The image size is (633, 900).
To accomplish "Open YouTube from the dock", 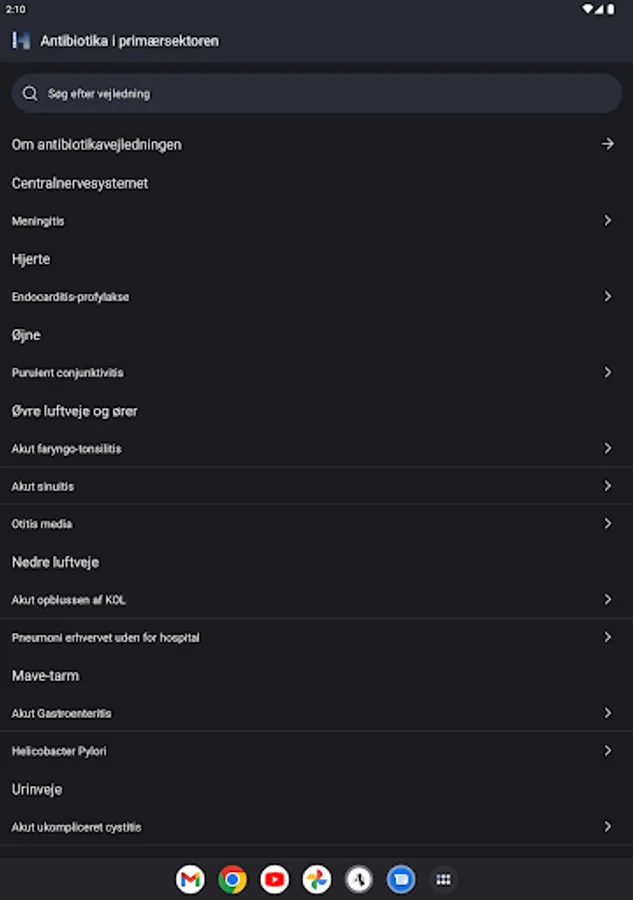I will click(274, 879).
